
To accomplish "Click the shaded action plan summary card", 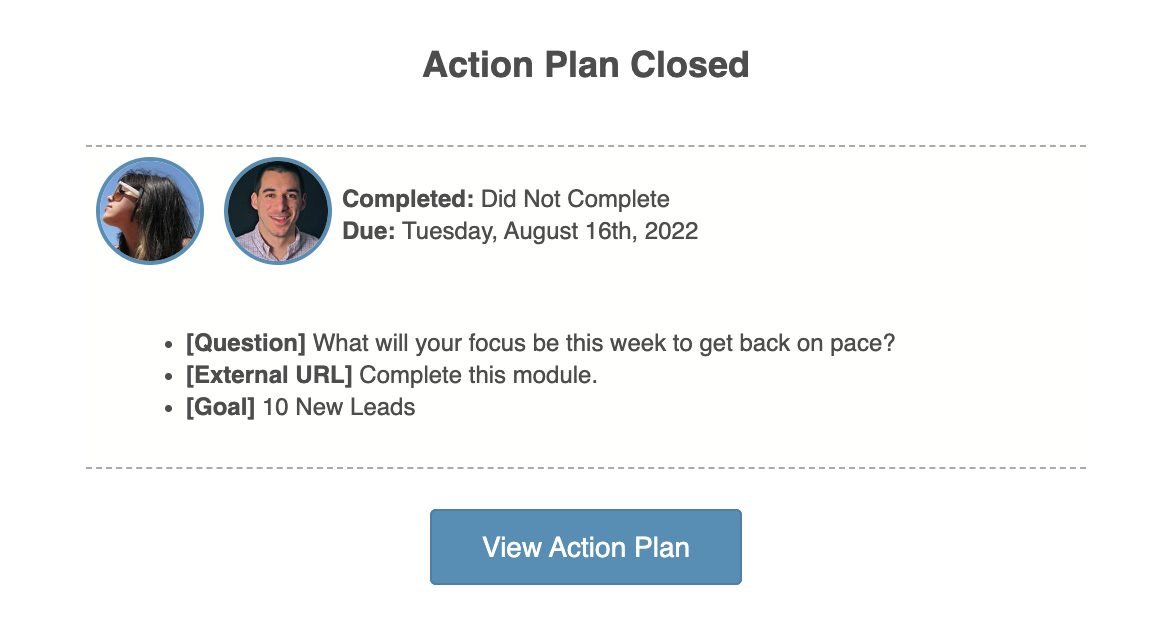I will pos(586,300).
